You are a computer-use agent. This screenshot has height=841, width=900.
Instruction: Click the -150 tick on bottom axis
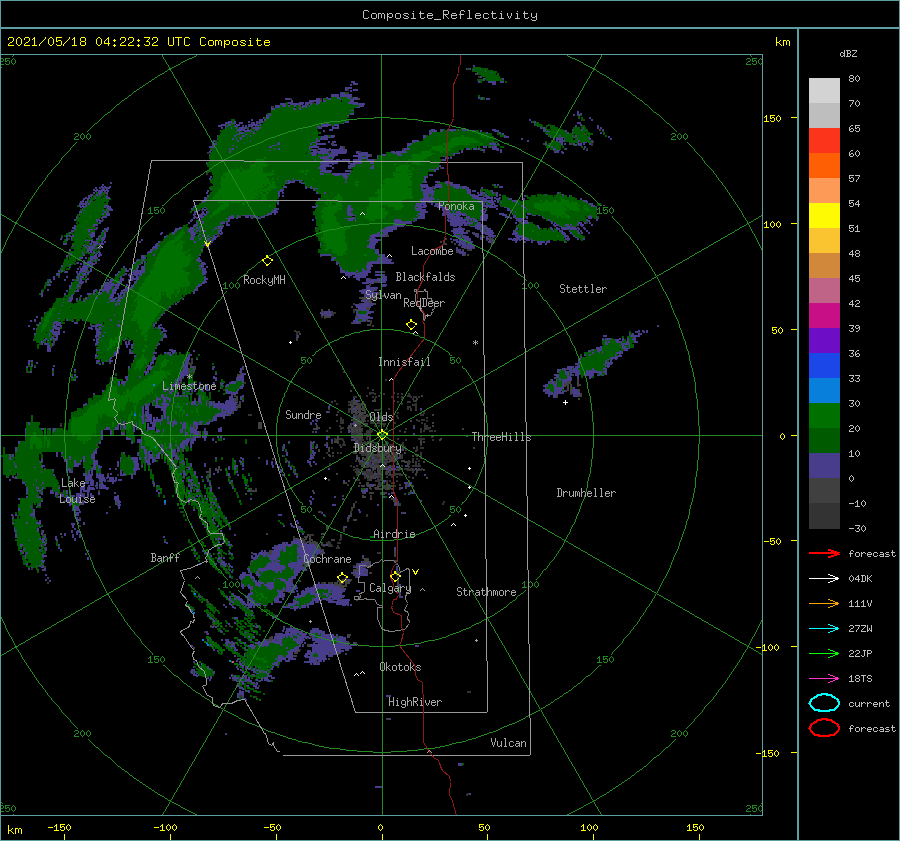pyautogui.click(x=59, y=828)
